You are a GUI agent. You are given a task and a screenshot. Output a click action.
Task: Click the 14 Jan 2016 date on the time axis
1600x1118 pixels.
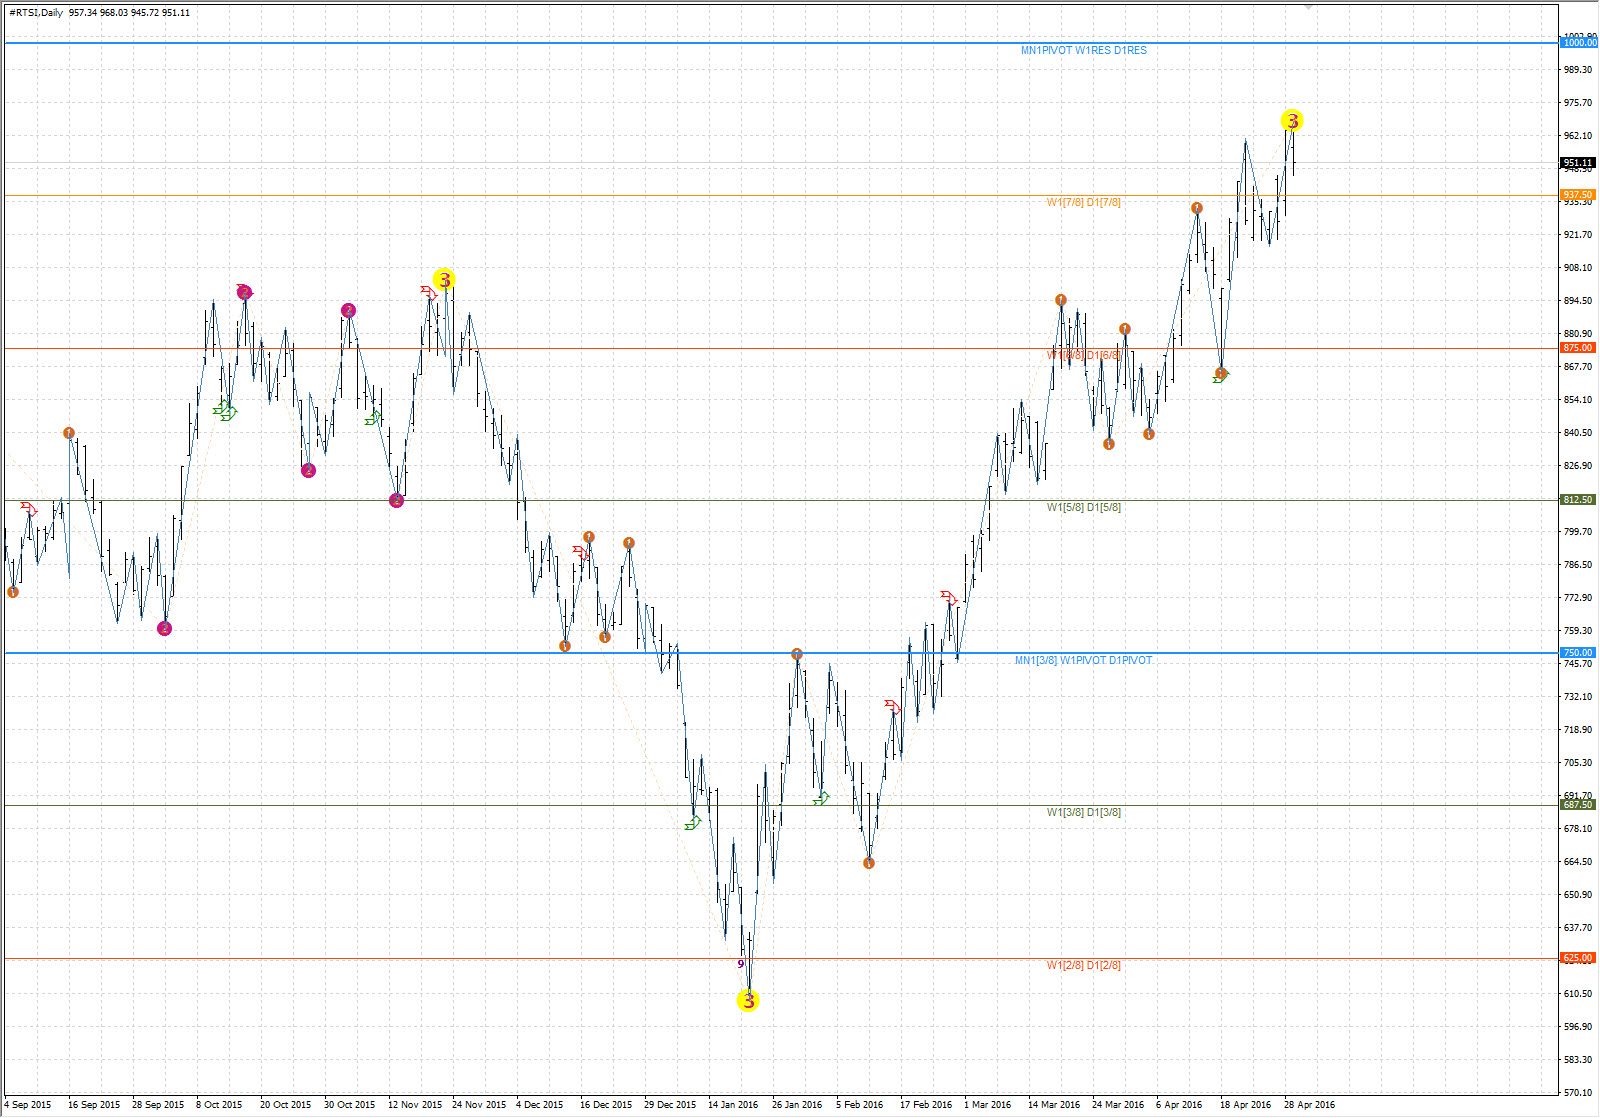click(x=733, y=1105)
